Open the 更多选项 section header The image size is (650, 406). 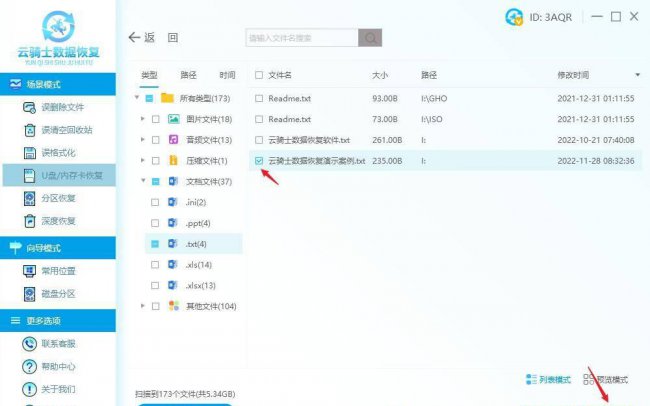(x=58, y=321)
